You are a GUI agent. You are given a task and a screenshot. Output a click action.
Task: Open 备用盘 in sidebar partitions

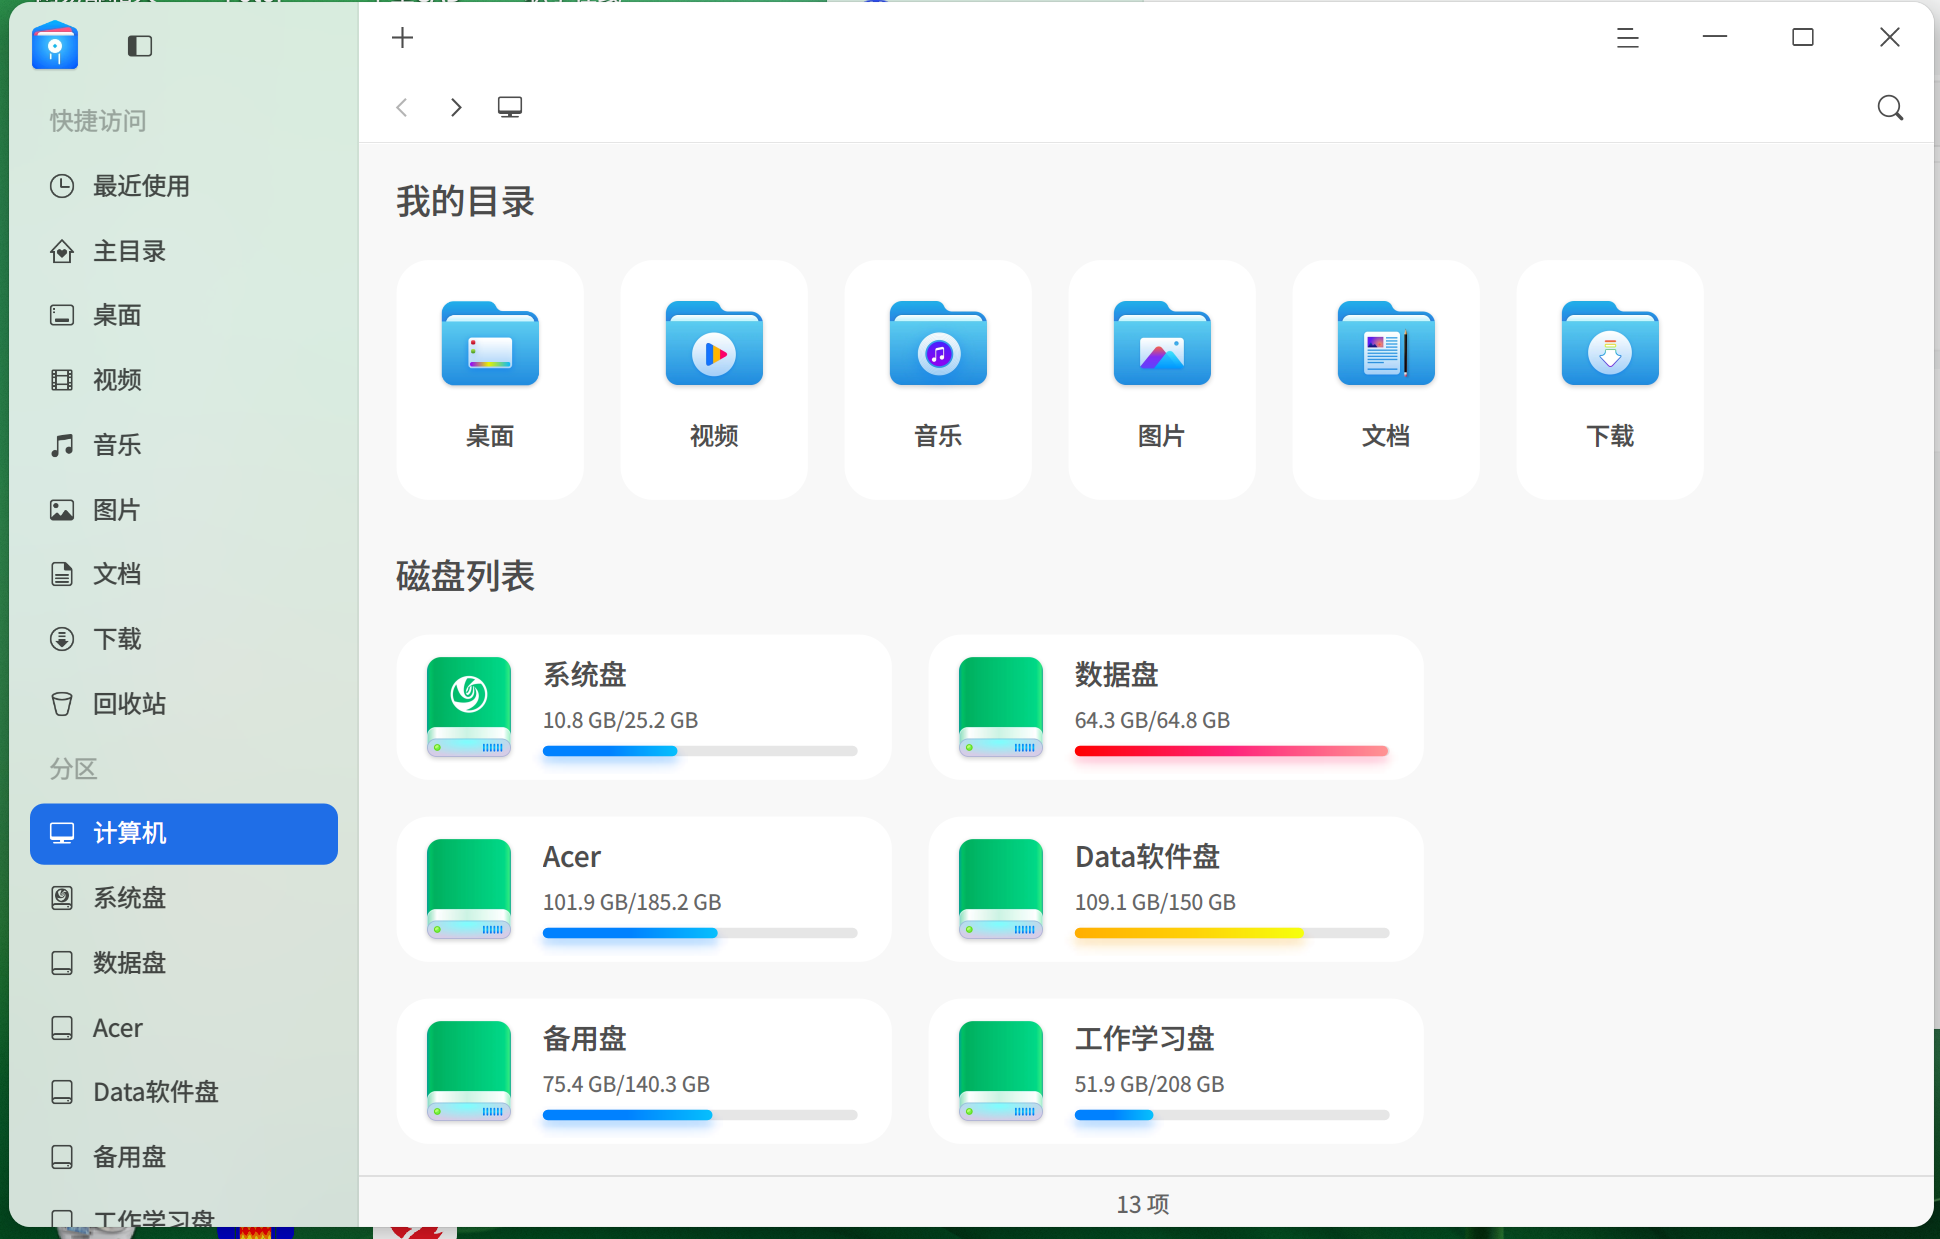click(x=184, y=1157)
